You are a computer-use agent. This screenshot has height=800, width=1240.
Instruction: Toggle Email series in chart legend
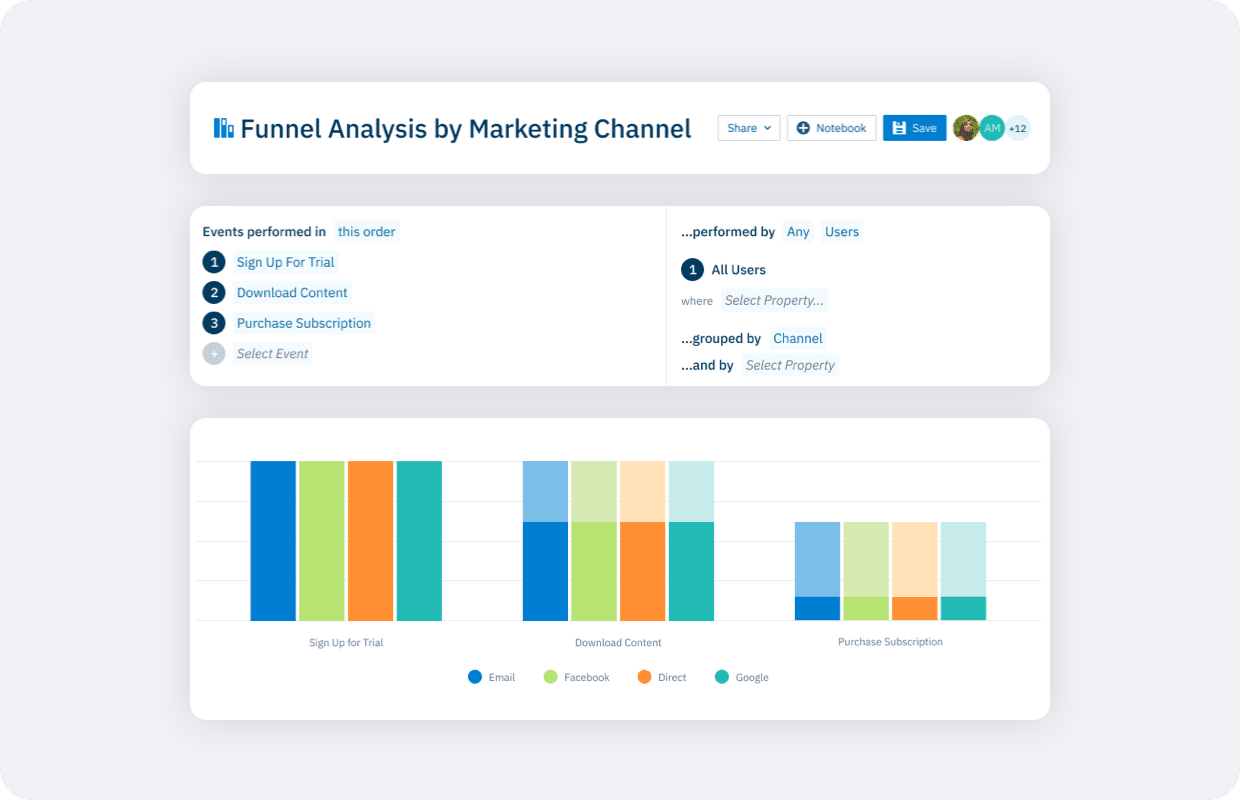pyautogui.click(x=491, y=677)
